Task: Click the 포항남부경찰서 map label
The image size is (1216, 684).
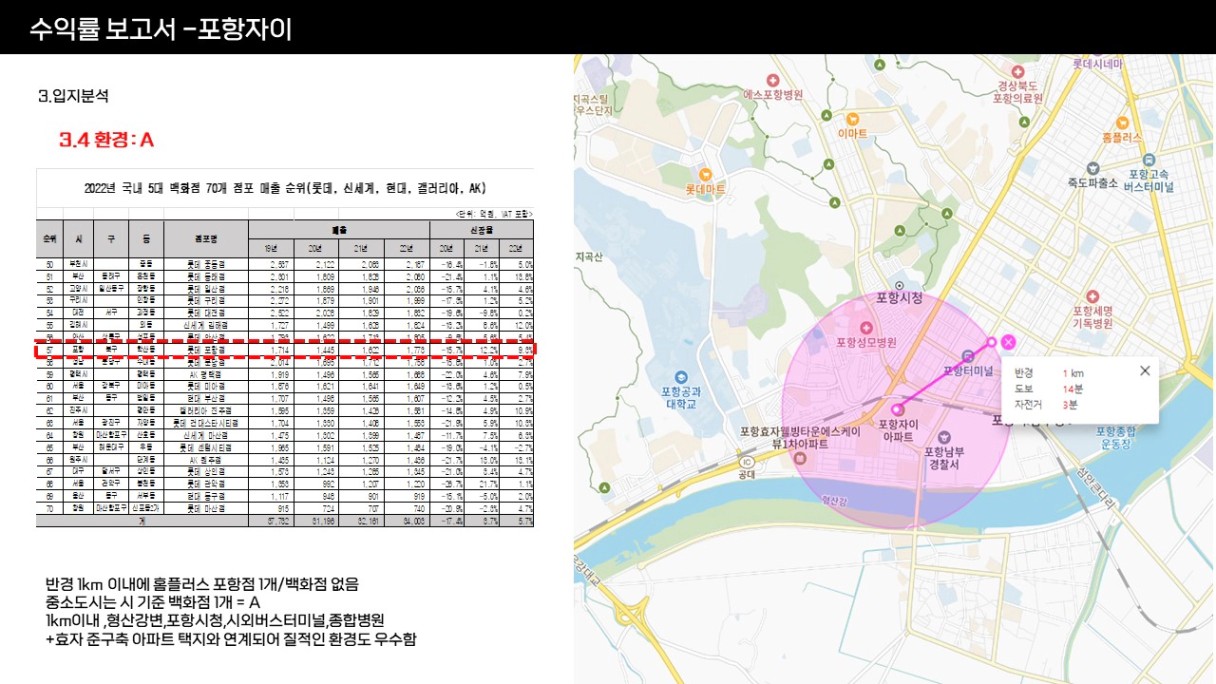Action: [x=945, y=459]
